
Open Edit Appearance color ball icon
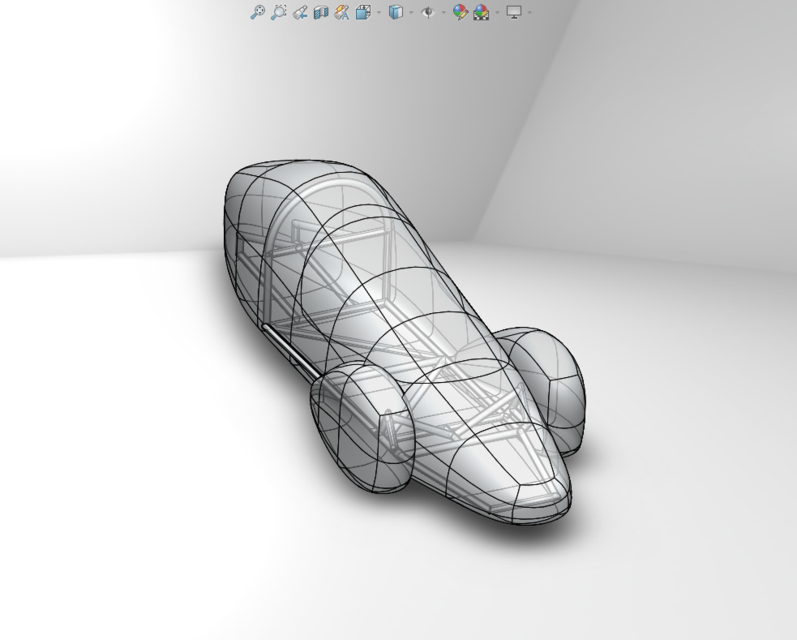point(460,13)
